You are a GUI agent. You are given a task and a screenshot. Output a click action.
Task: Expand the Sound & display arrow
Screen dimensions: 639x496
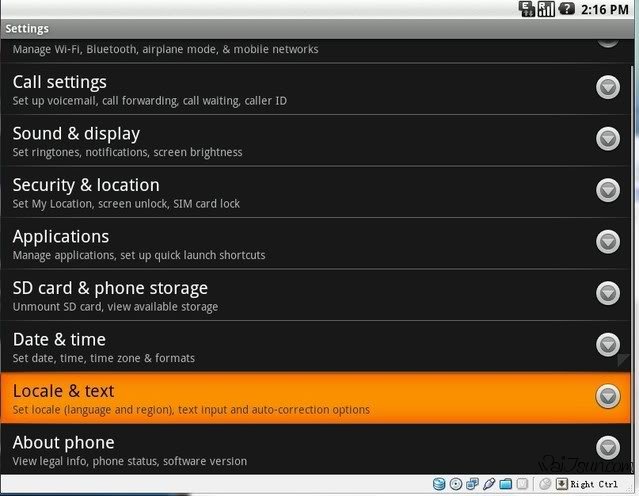point(608,139)
